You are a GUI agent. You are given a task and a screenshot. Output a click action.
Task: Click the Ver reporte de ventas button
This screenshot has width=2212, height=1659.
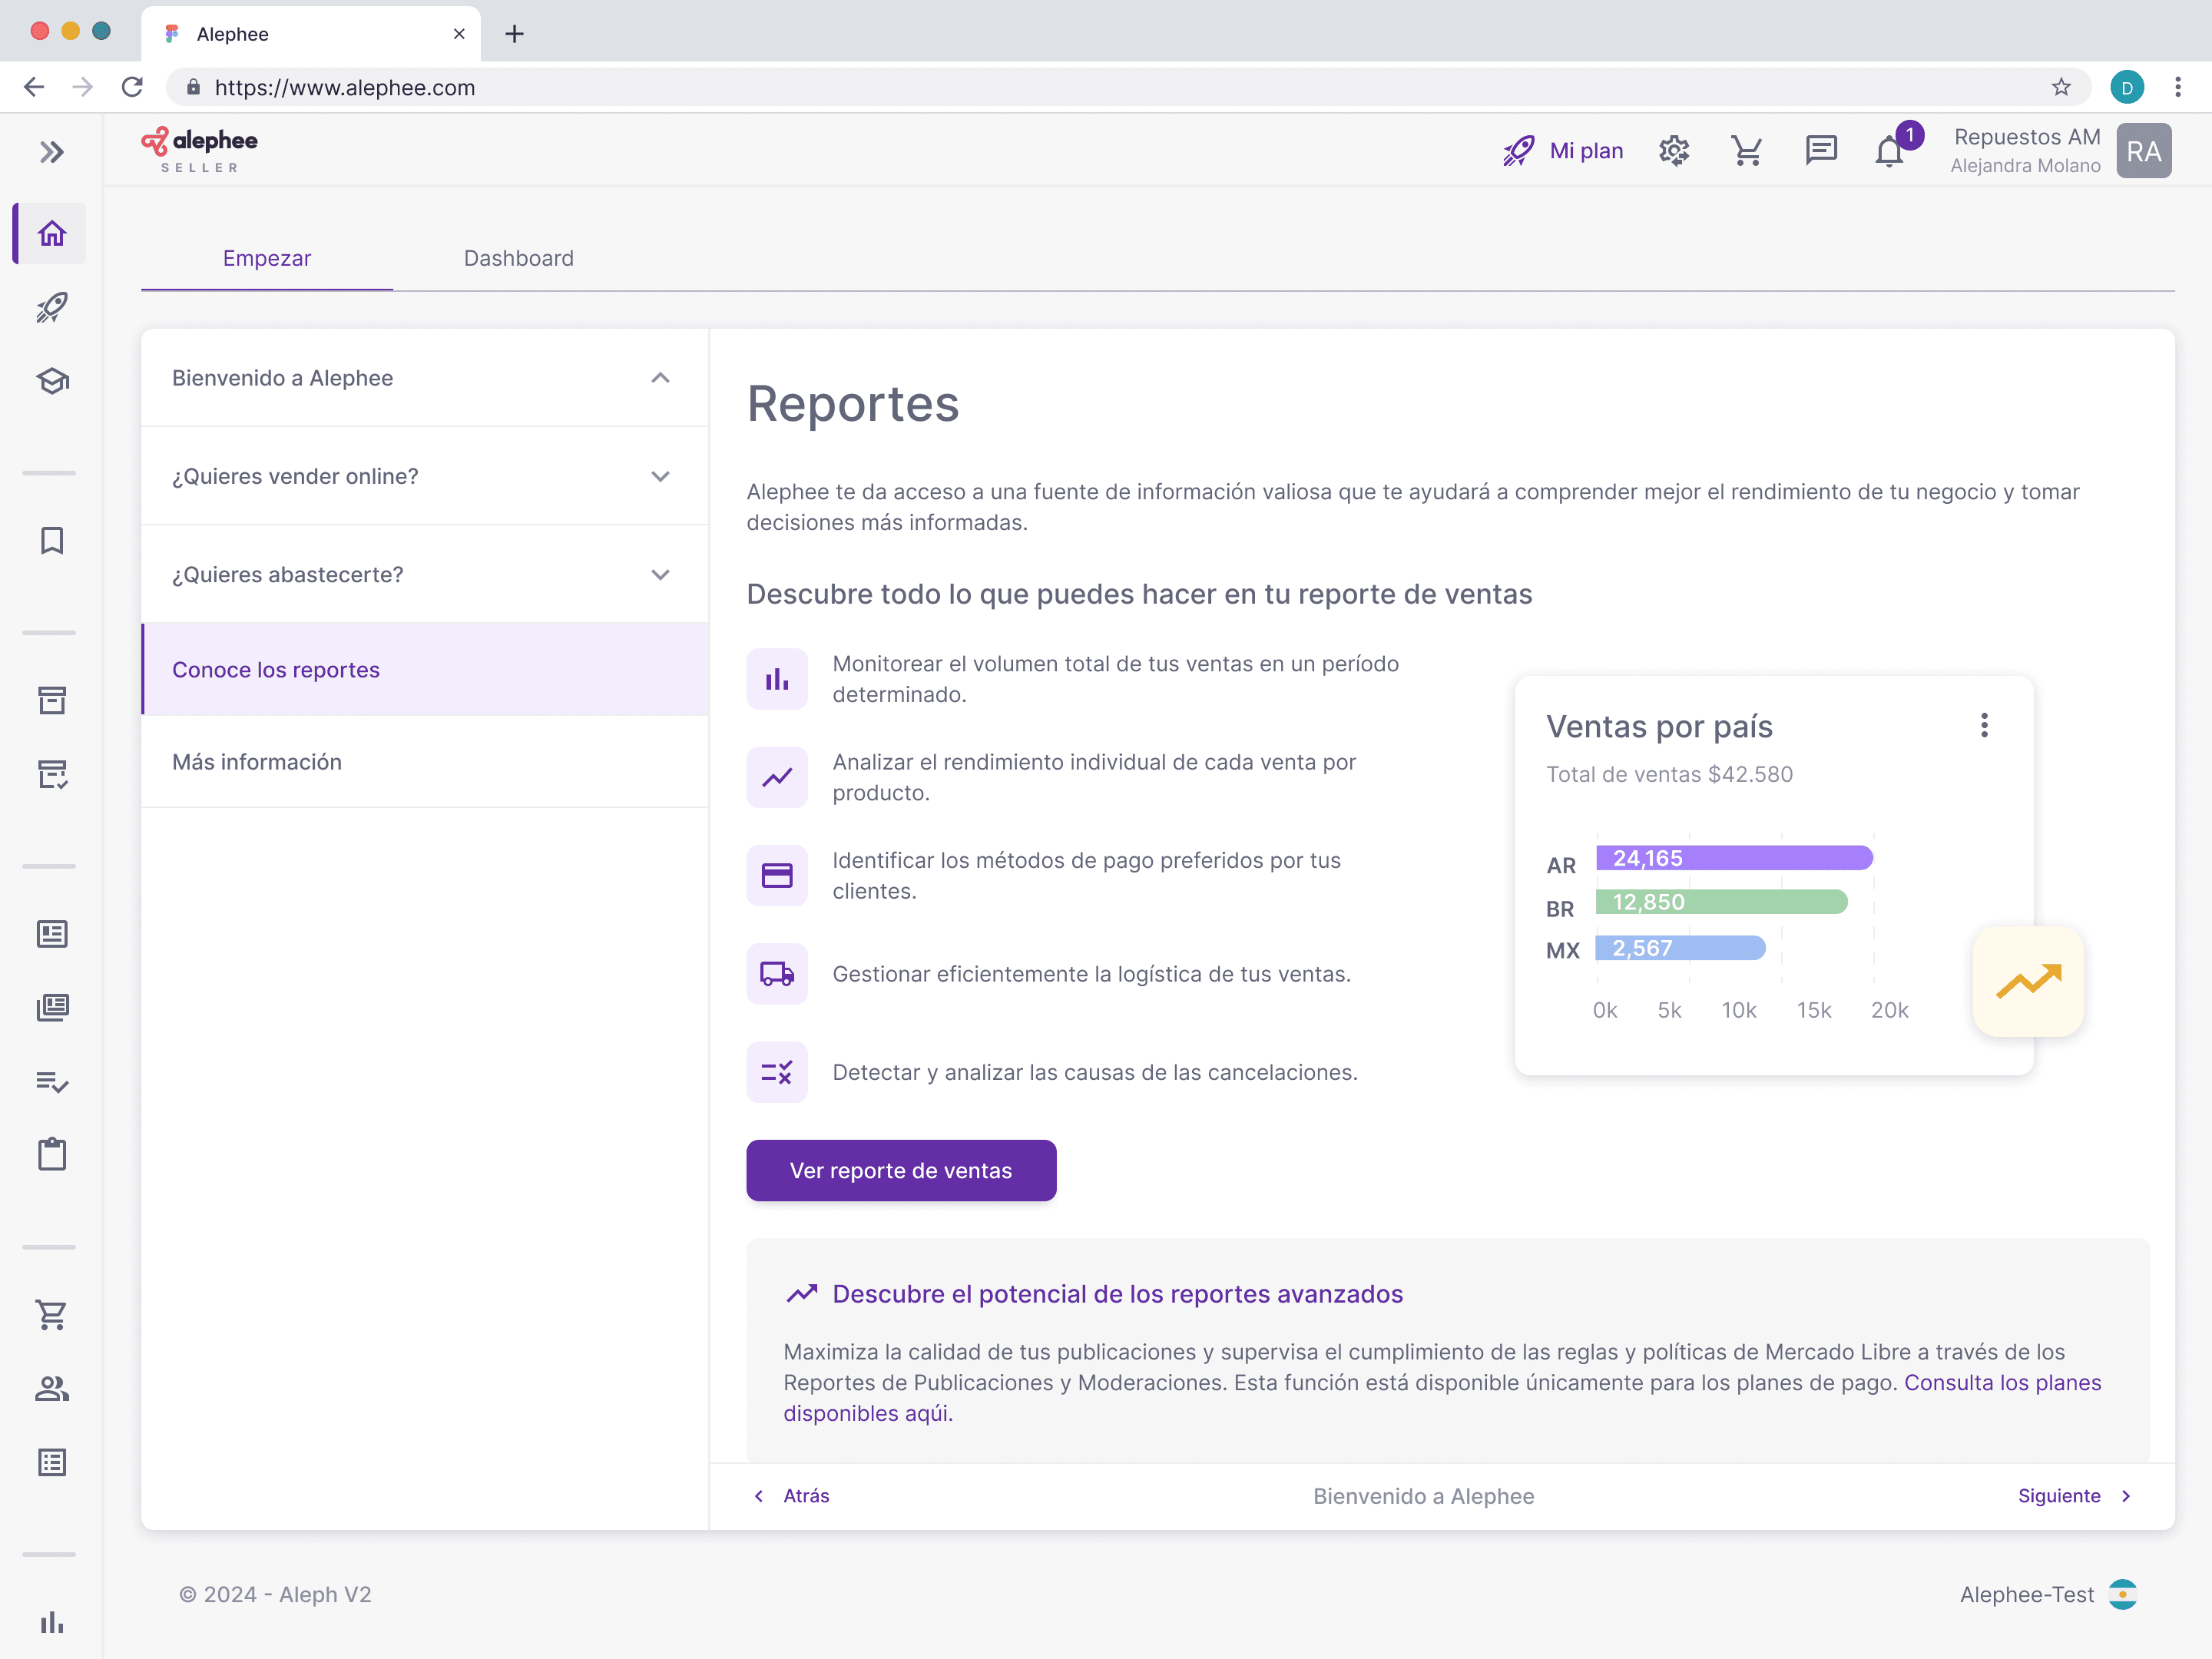(x=900, y=1170)
